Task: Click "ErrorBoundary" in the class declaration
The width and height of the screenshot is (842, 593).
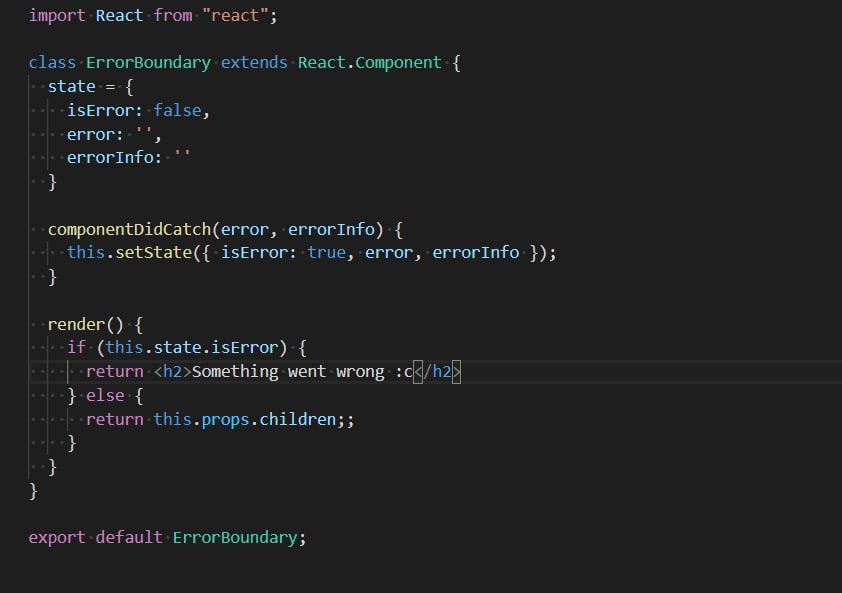Action: pyautogui.click(x=148, y=63)
